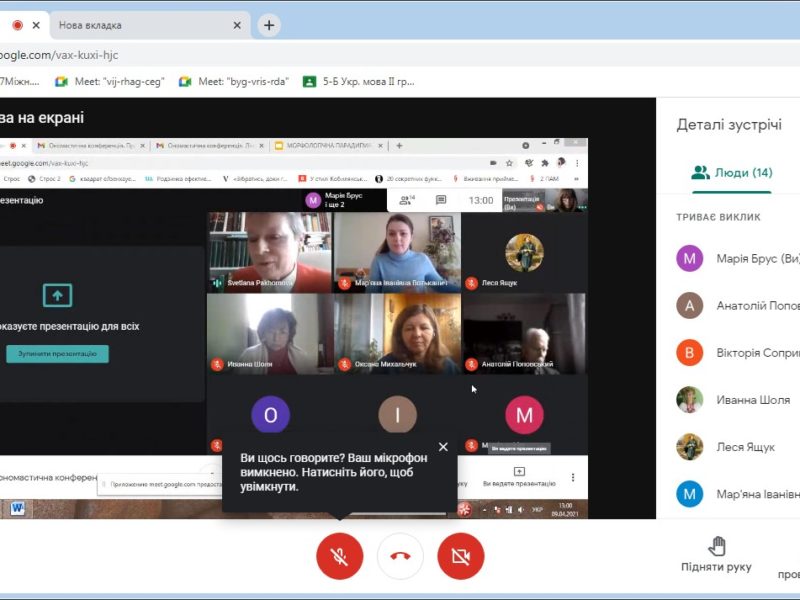The height and width of the screenshot is (600, 800).
Task: Open the Meet "byg-vris-rda" bookmark
Action: [235, 81]
